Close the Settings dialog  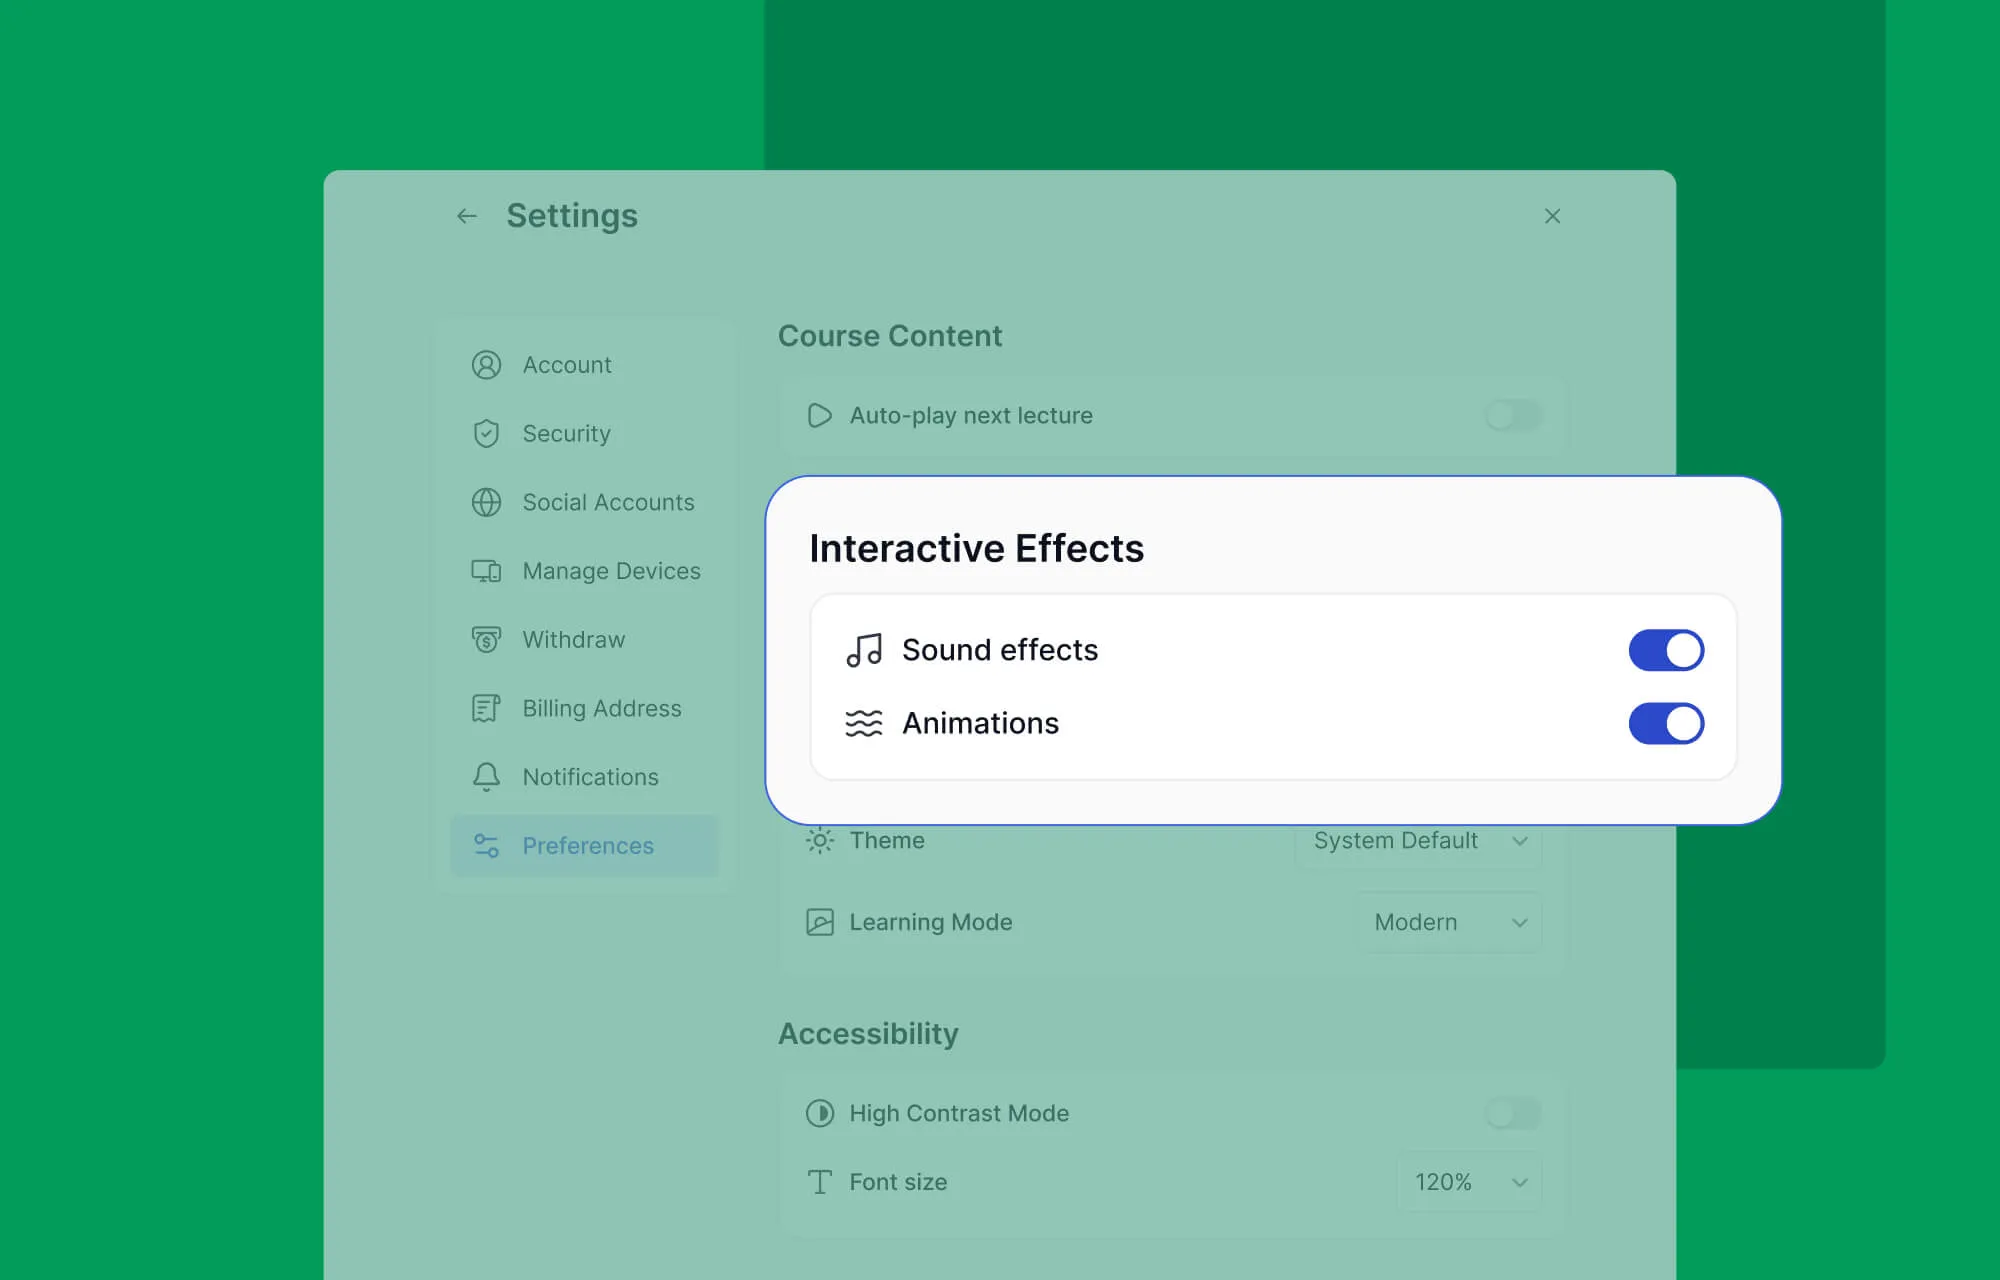click(1552, 216)
